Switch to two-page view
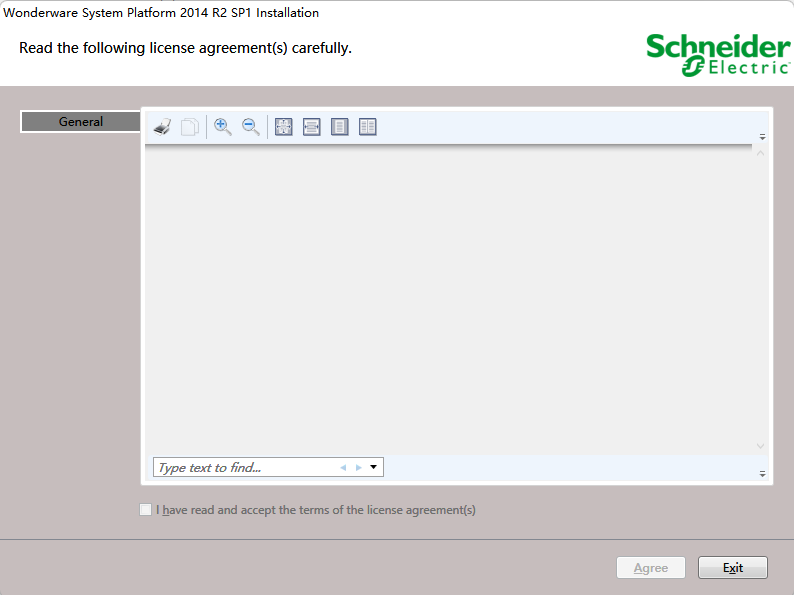The image size is (794, 595). coord(368,127)
